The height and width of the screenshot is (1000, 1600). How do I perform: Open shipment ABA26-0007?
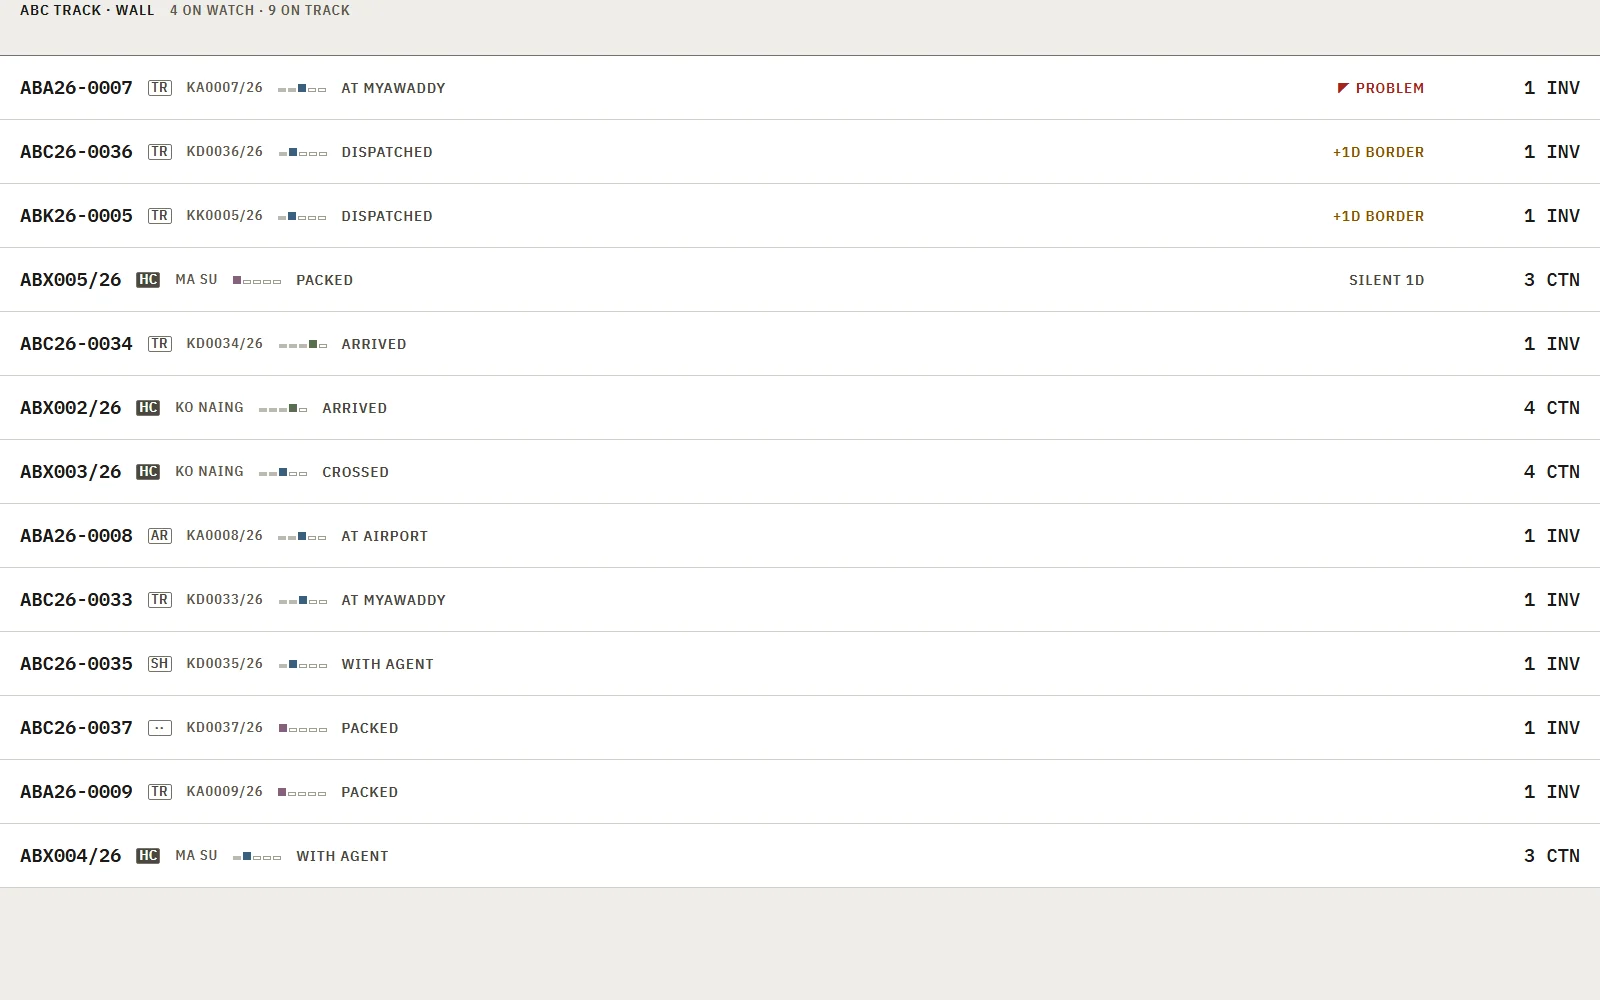(800, 88)
